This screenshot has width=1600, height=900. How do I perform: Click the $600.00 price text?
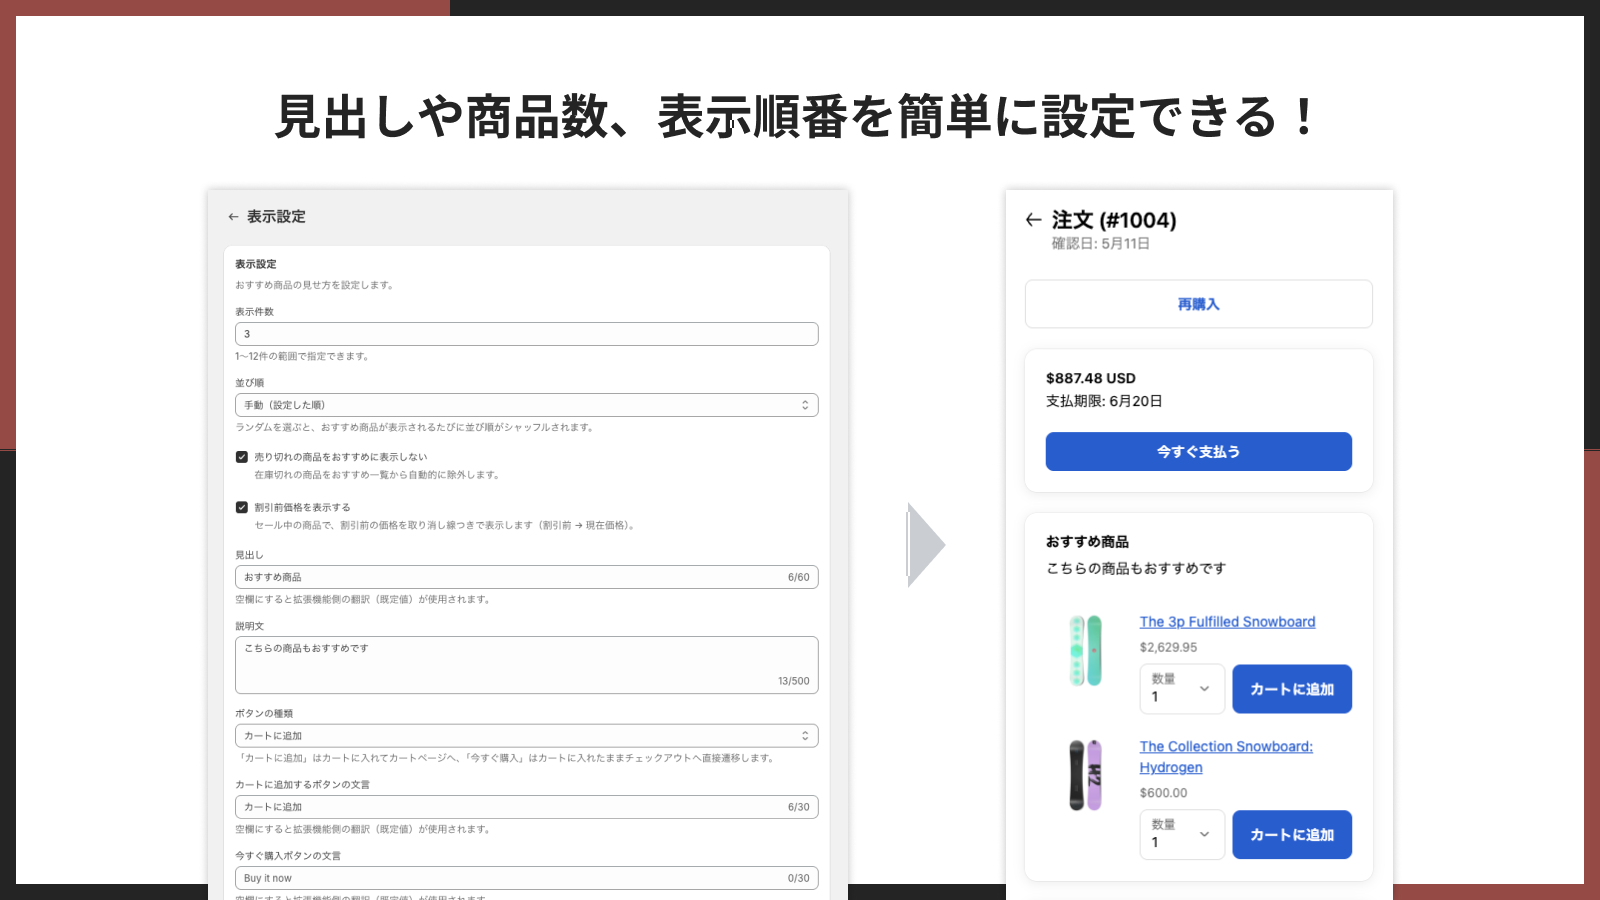(x=1164, y=793)
